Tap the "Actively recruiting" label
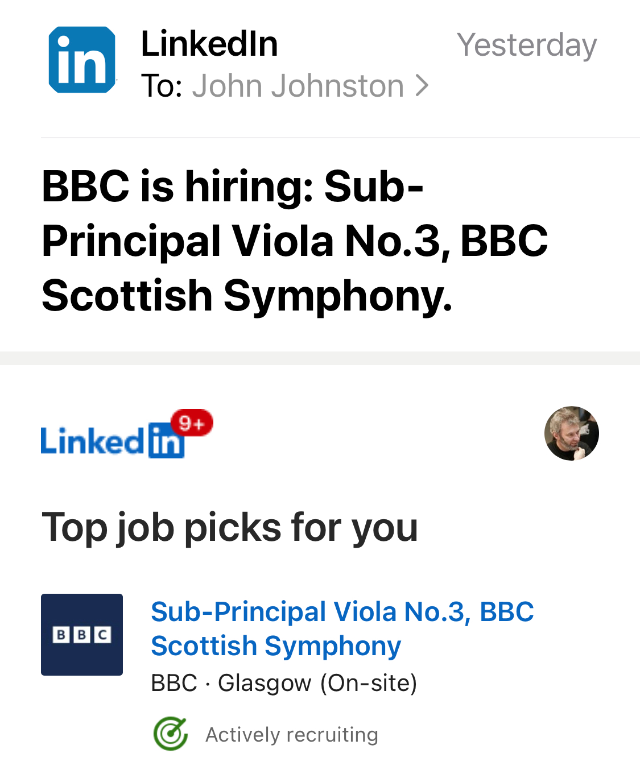Image resolution: width=640 pixels, height=782 pixels. 291,735
